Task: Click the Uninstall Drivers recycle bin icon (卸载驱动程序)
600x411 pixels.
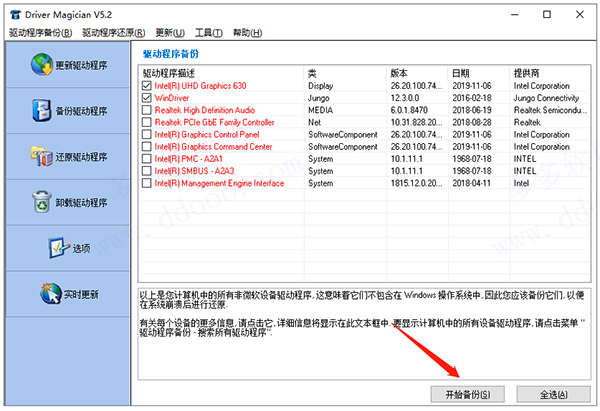Action: pyautogui.click(x=41, y=202)
